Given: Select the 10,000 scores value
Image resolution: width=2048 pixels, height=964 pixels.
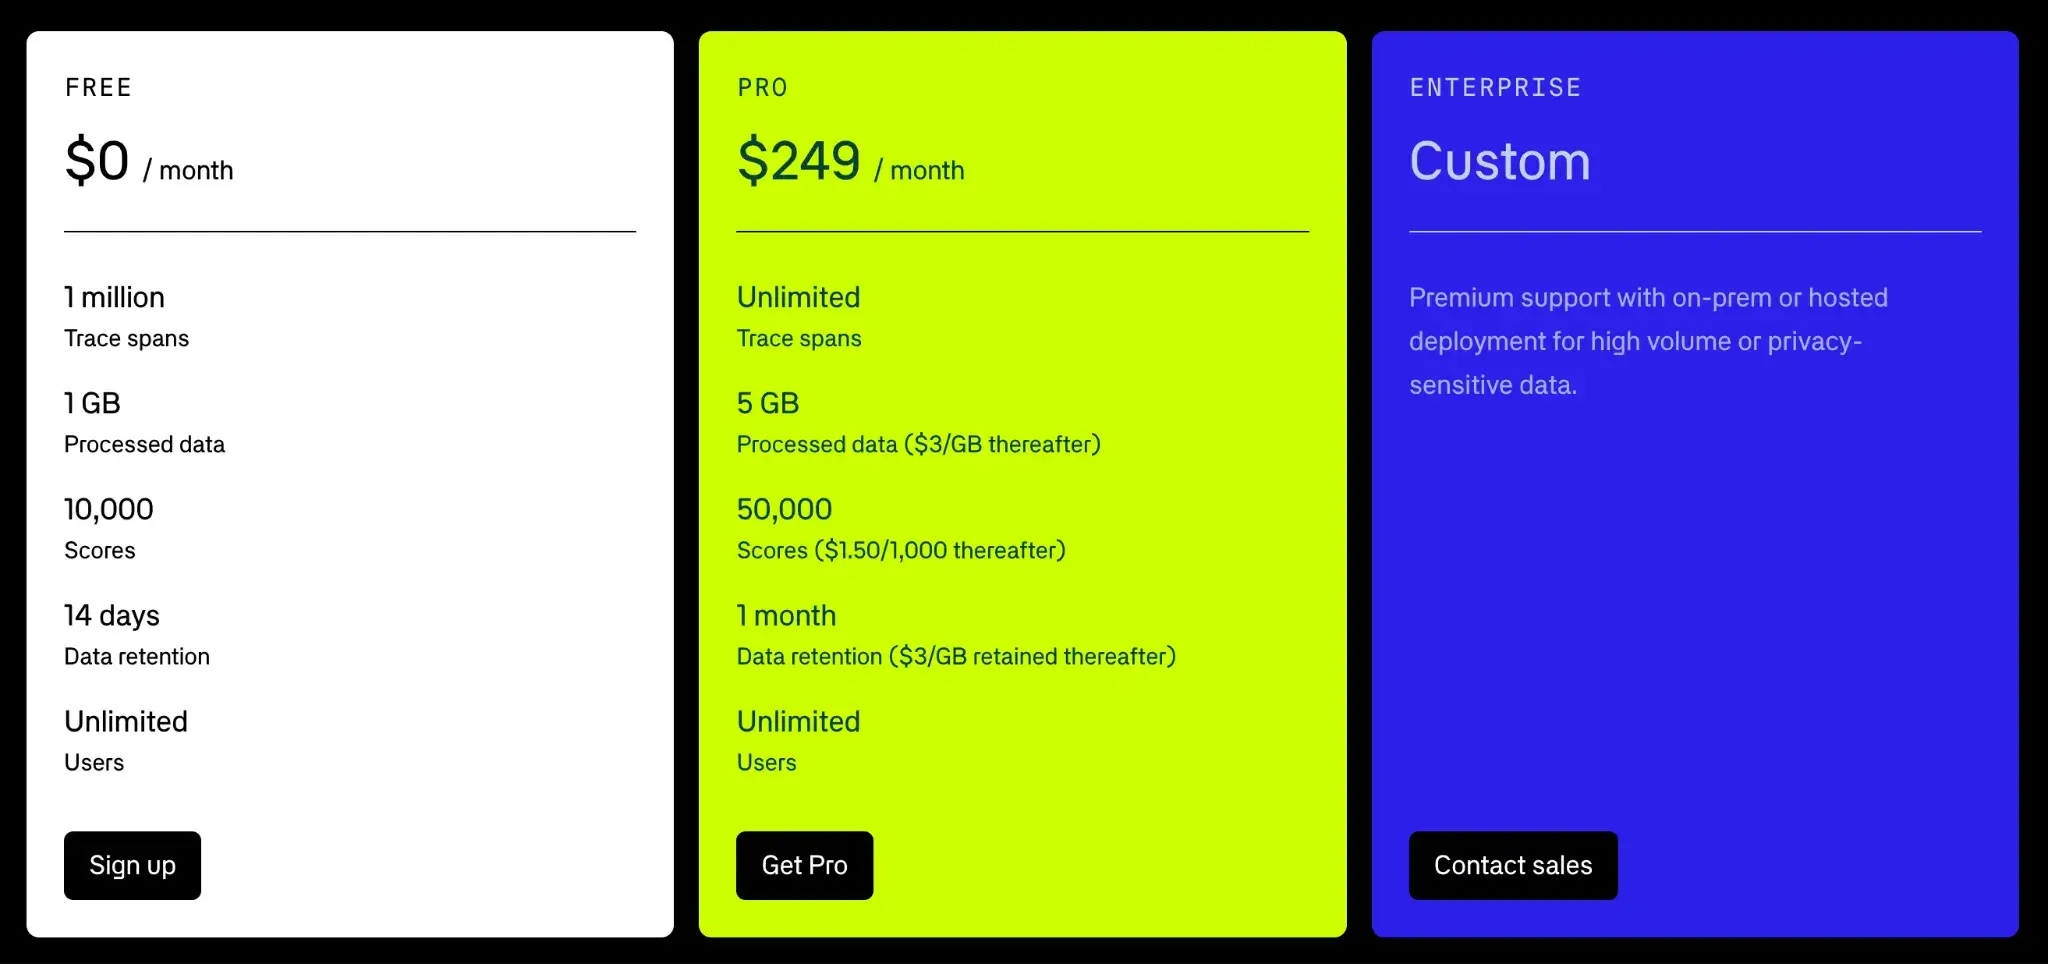Looking at the screenshot, I should (x=109, y=510).
